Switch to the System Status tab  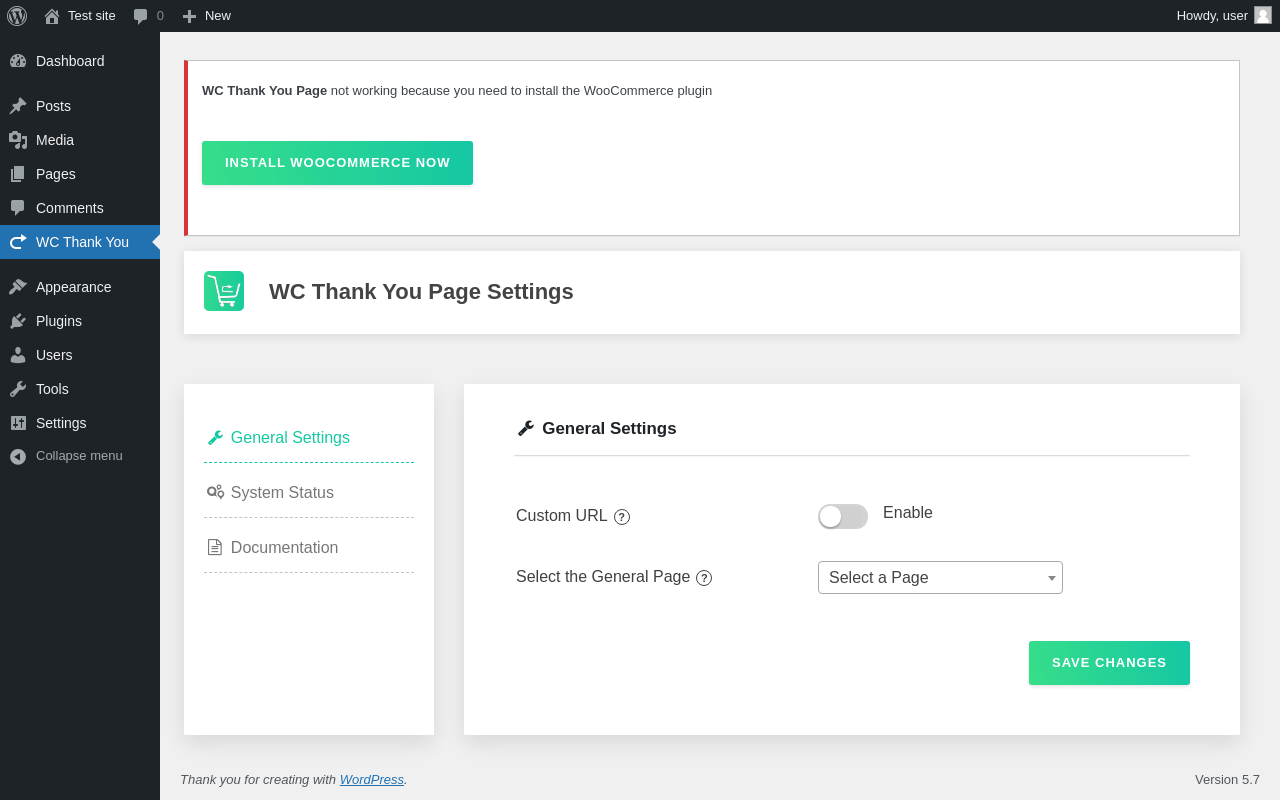(309, 493)
